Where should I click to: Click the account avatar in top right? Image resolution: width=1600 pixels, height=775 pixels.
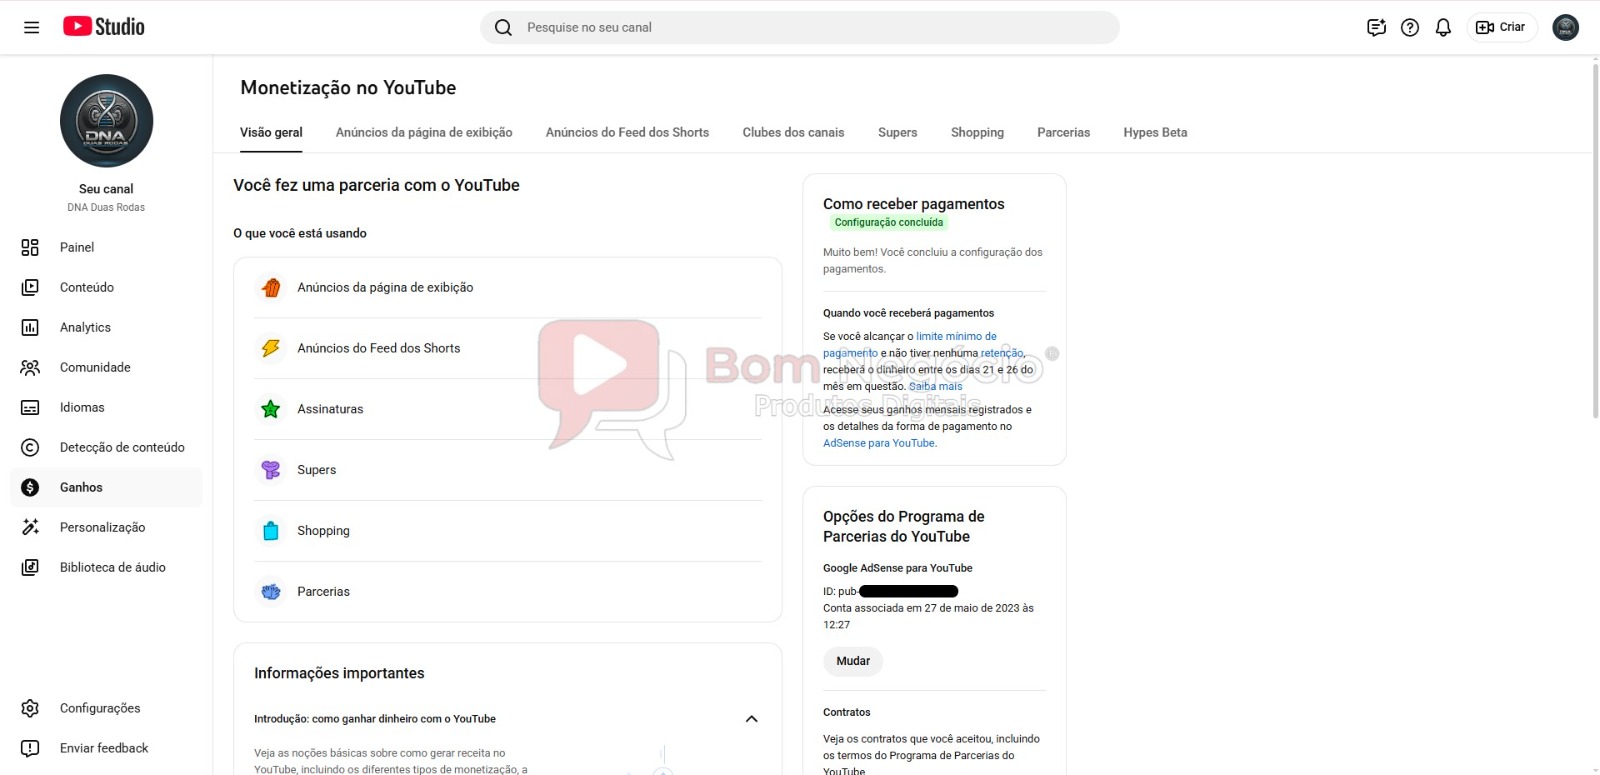click(x=1565, y=27)
